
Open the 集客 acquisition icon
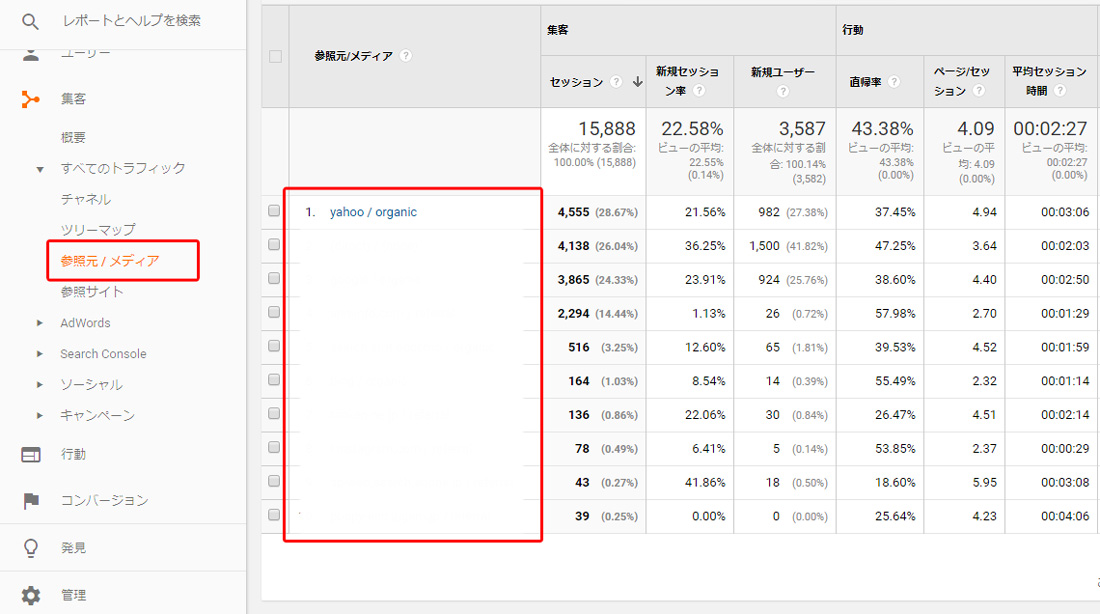click(x=31, y=99)
